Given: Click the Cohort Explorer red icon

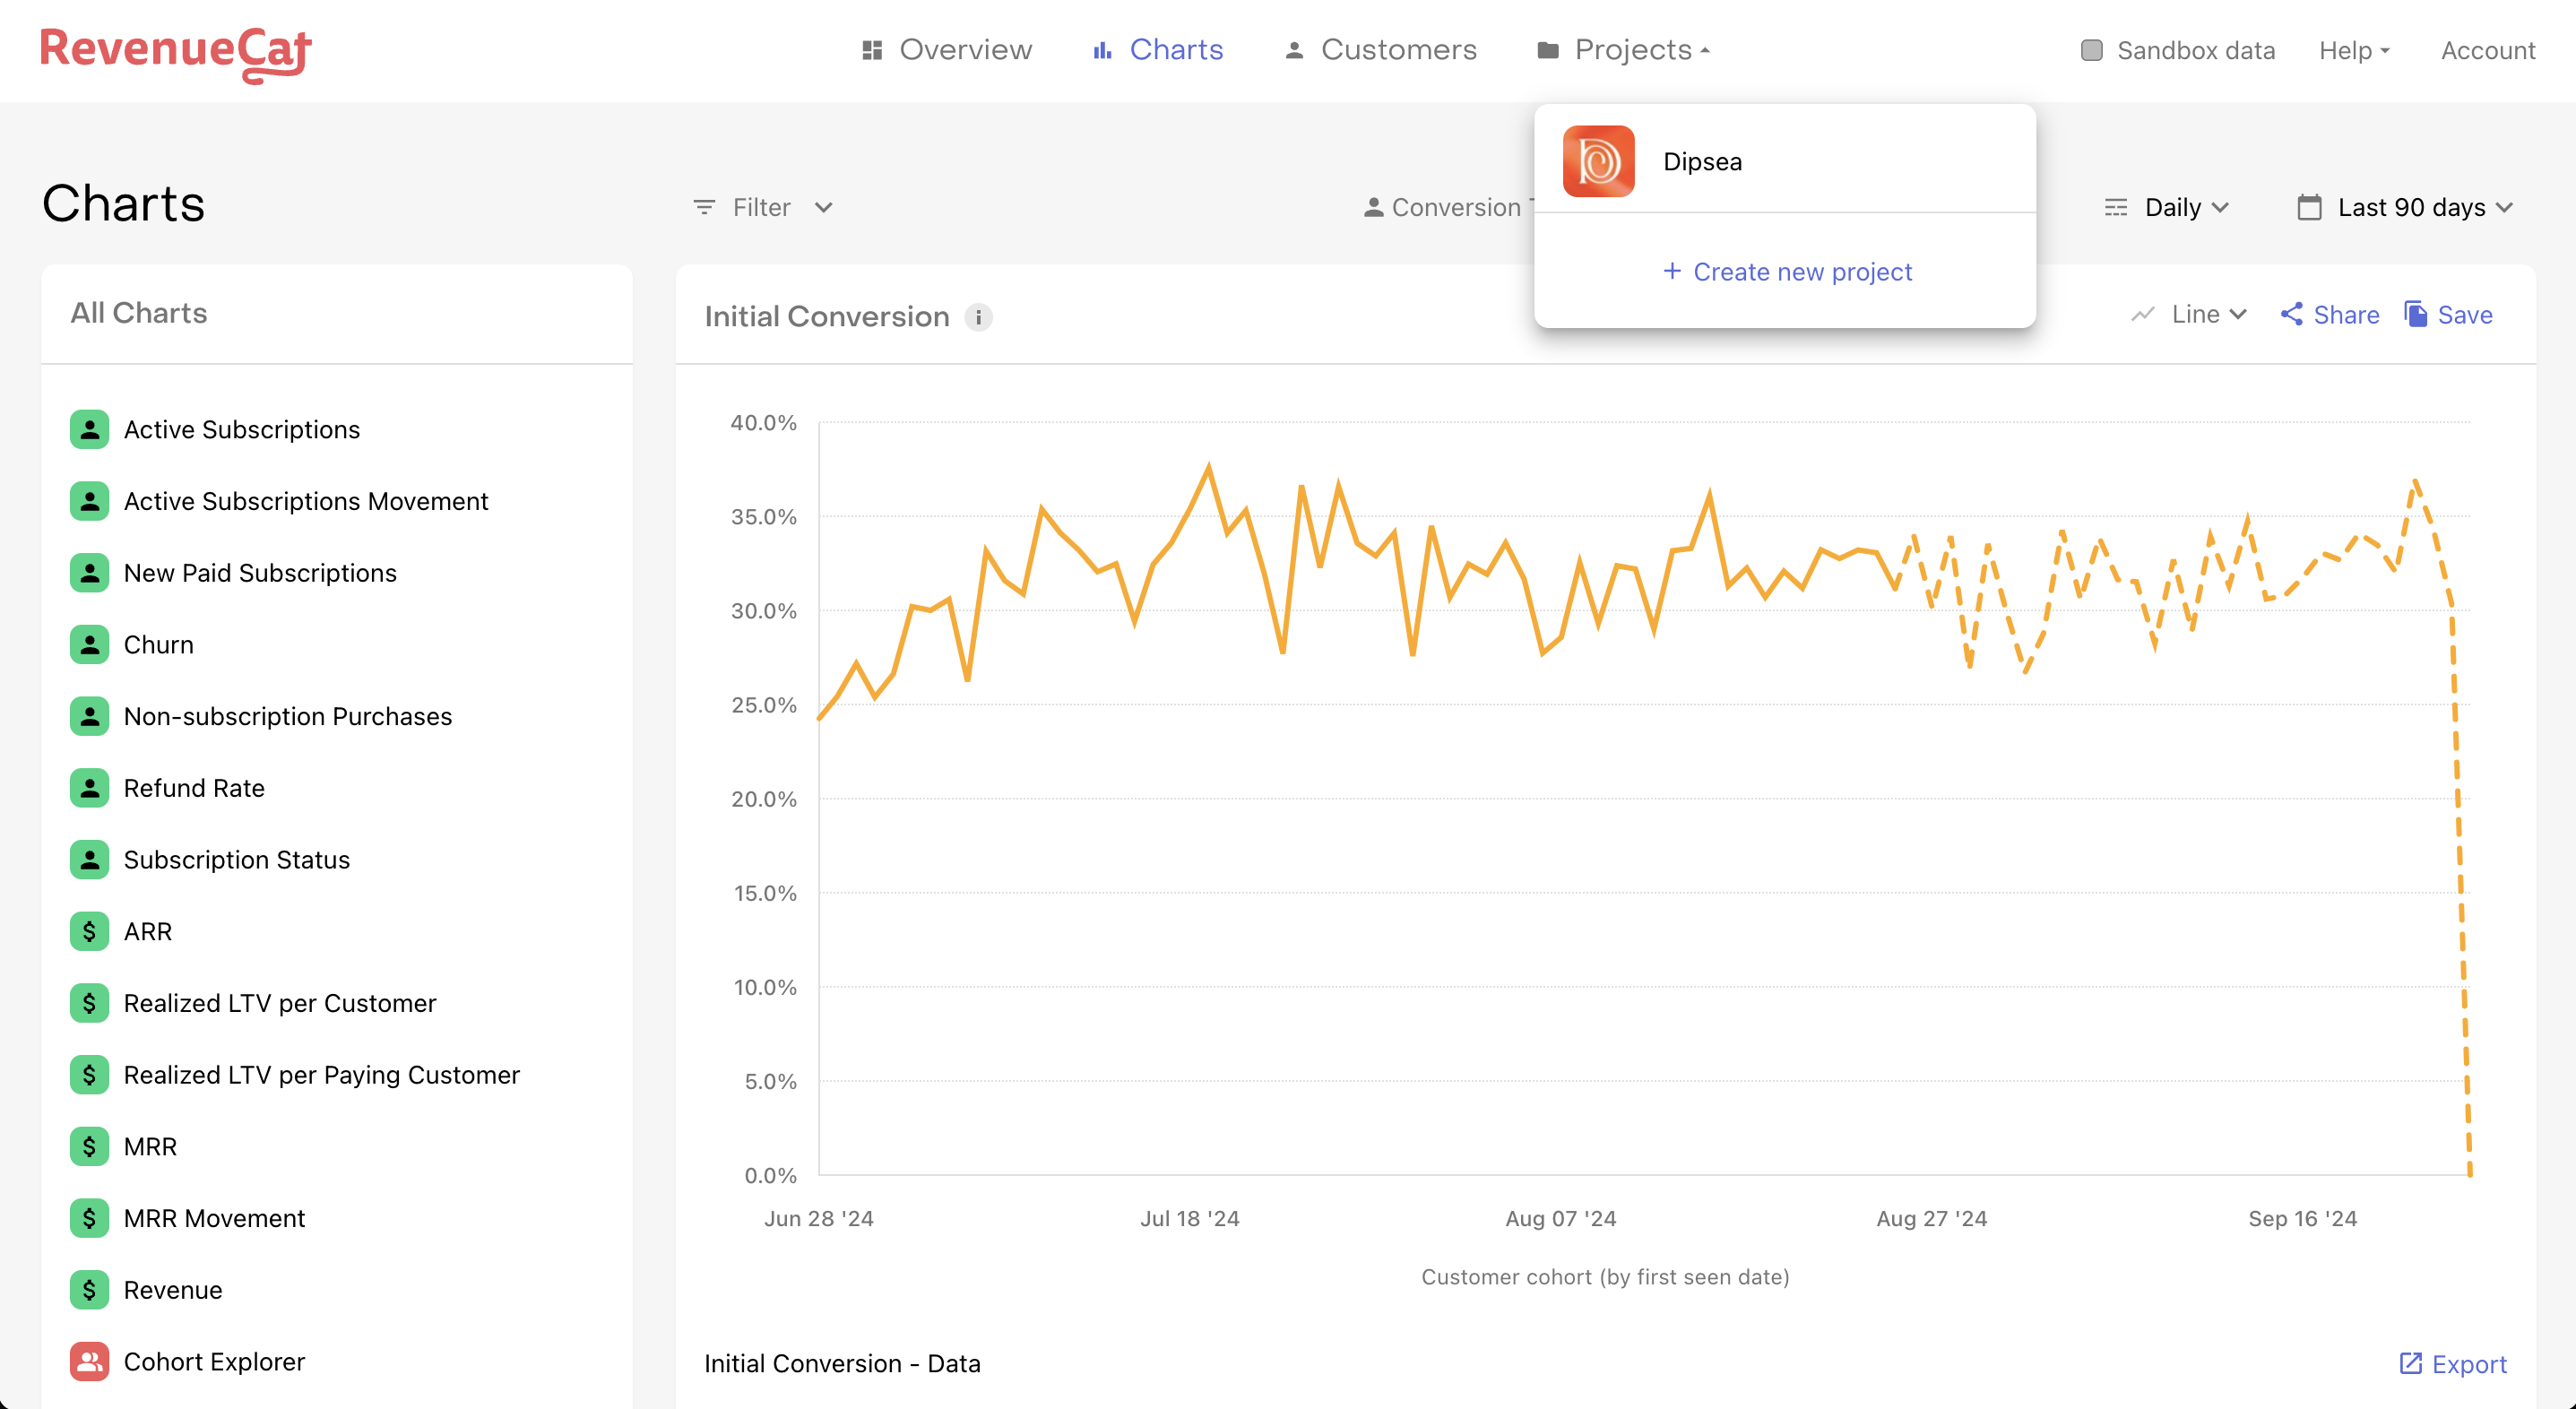Looking at the screenshot, I should (x=89, y=1361).
